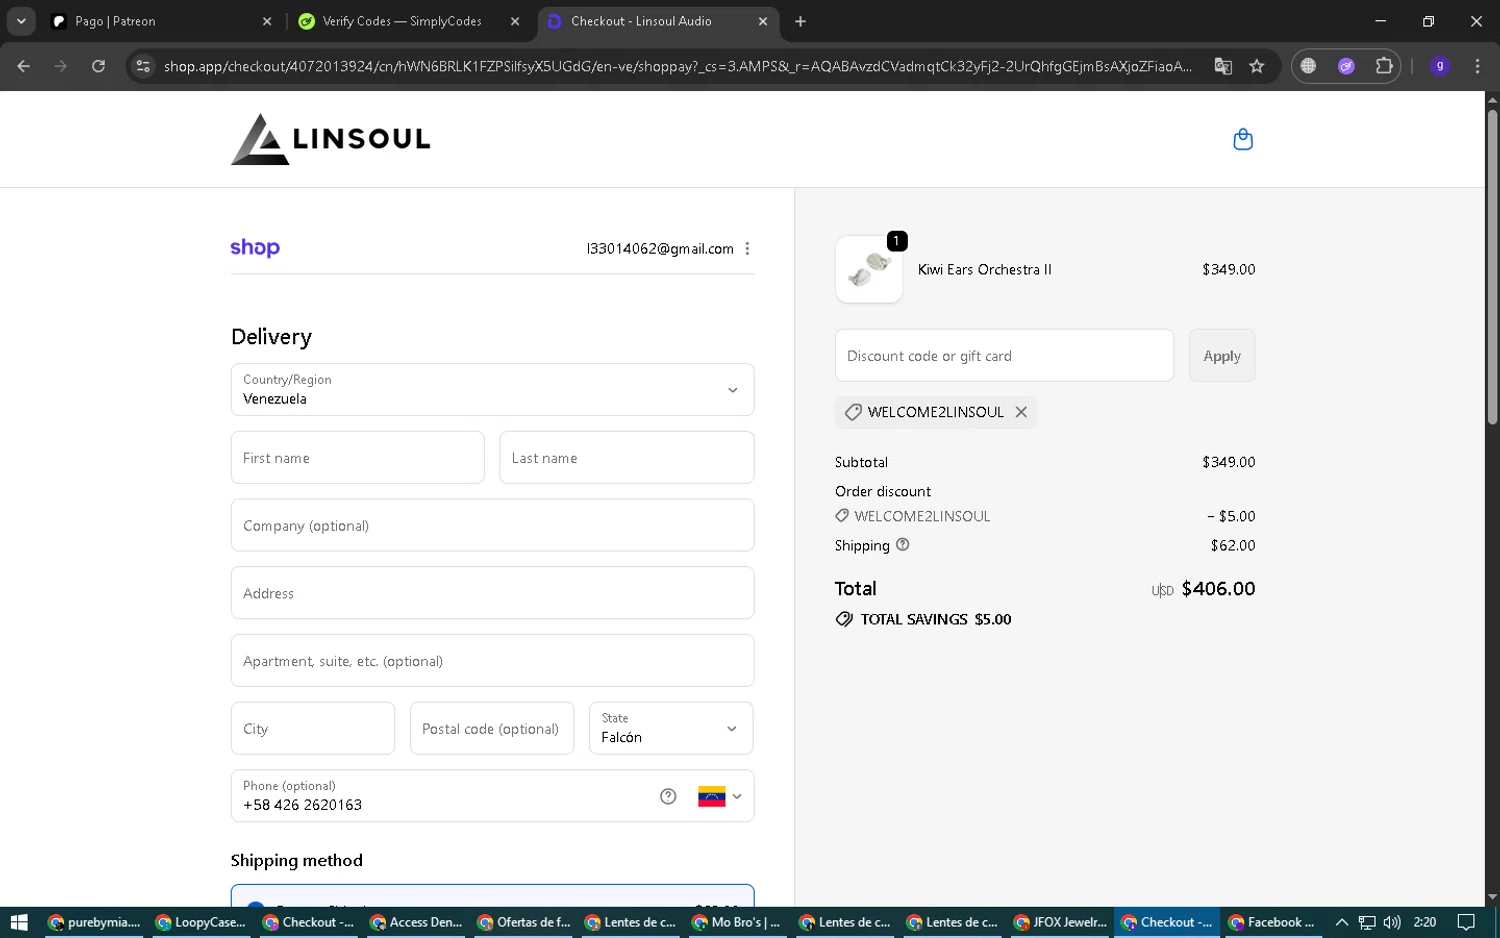1500x938 pixels.
Task: Click the page vertical scrollbar thumb
Action: [x=1492, y=266]
